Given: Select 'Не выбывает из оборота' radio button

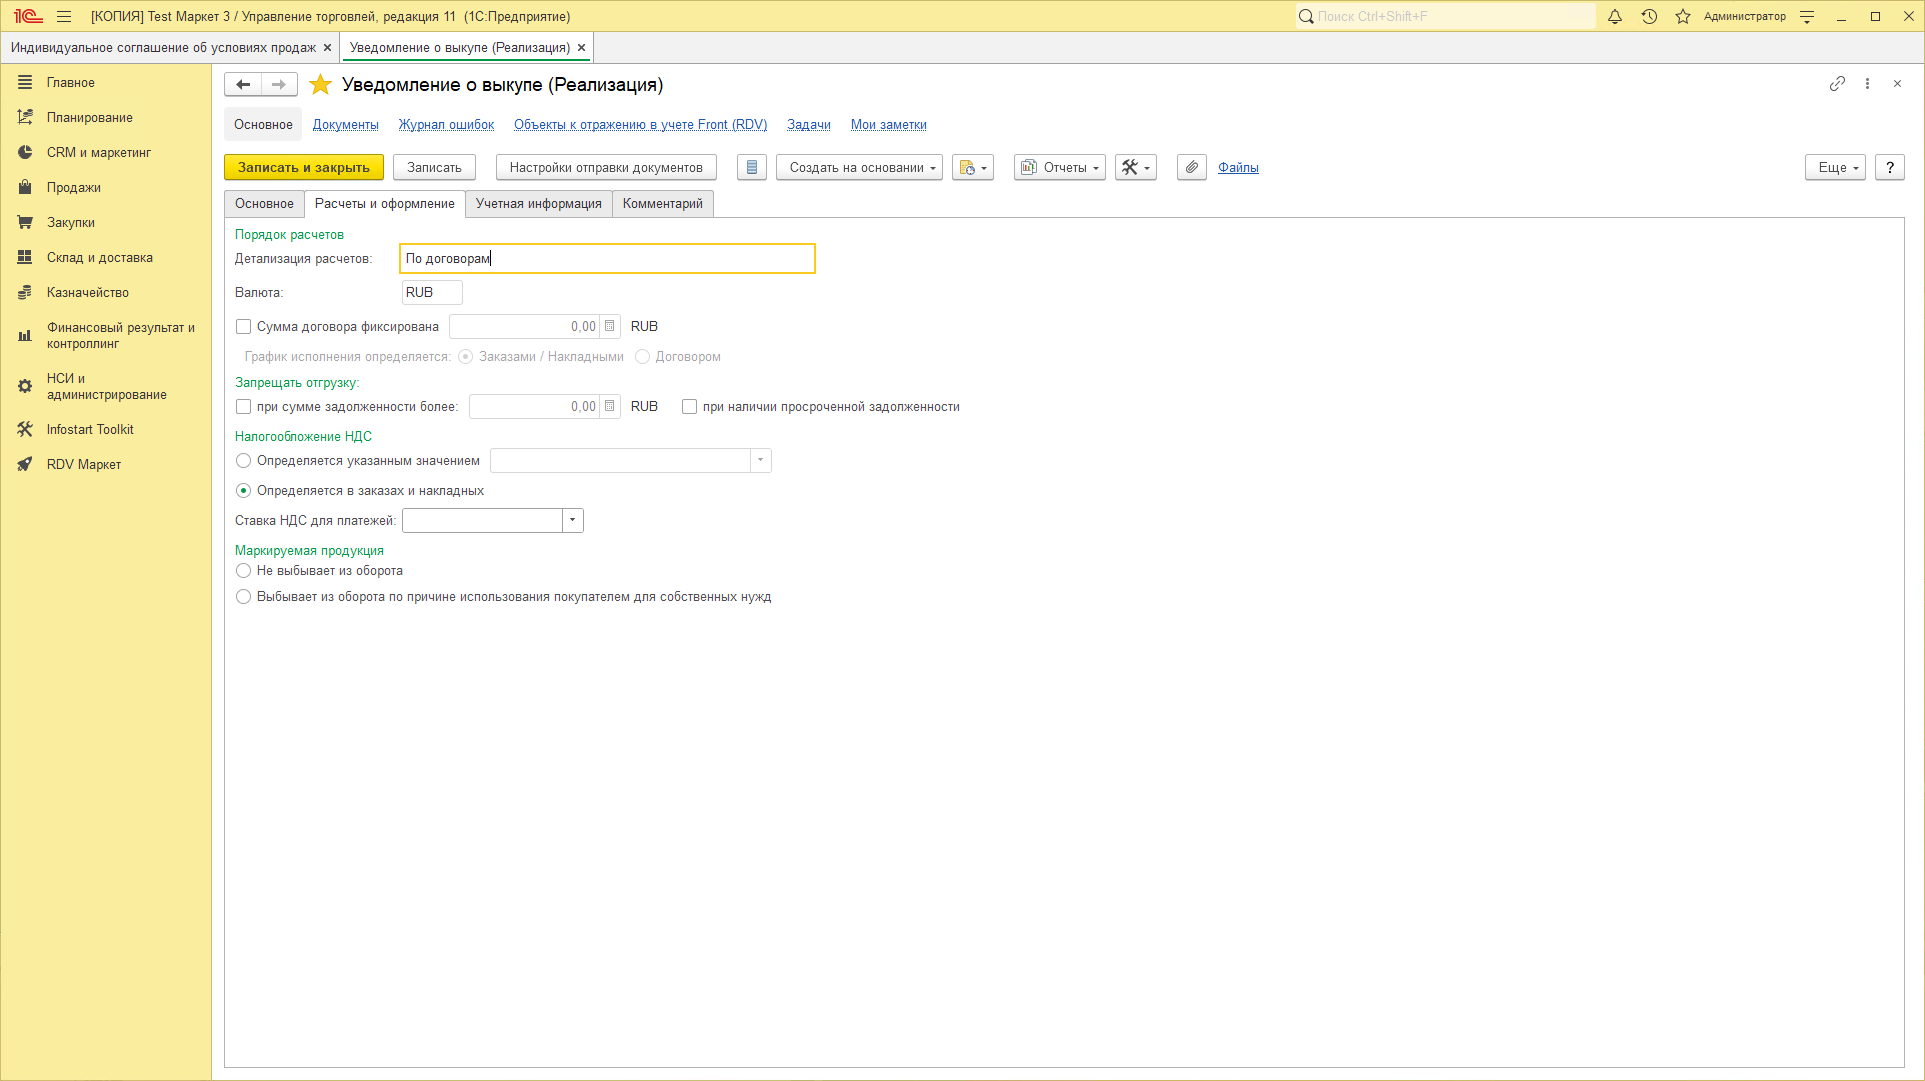Looking at the screenshot, I should click(x=243, y=571).
